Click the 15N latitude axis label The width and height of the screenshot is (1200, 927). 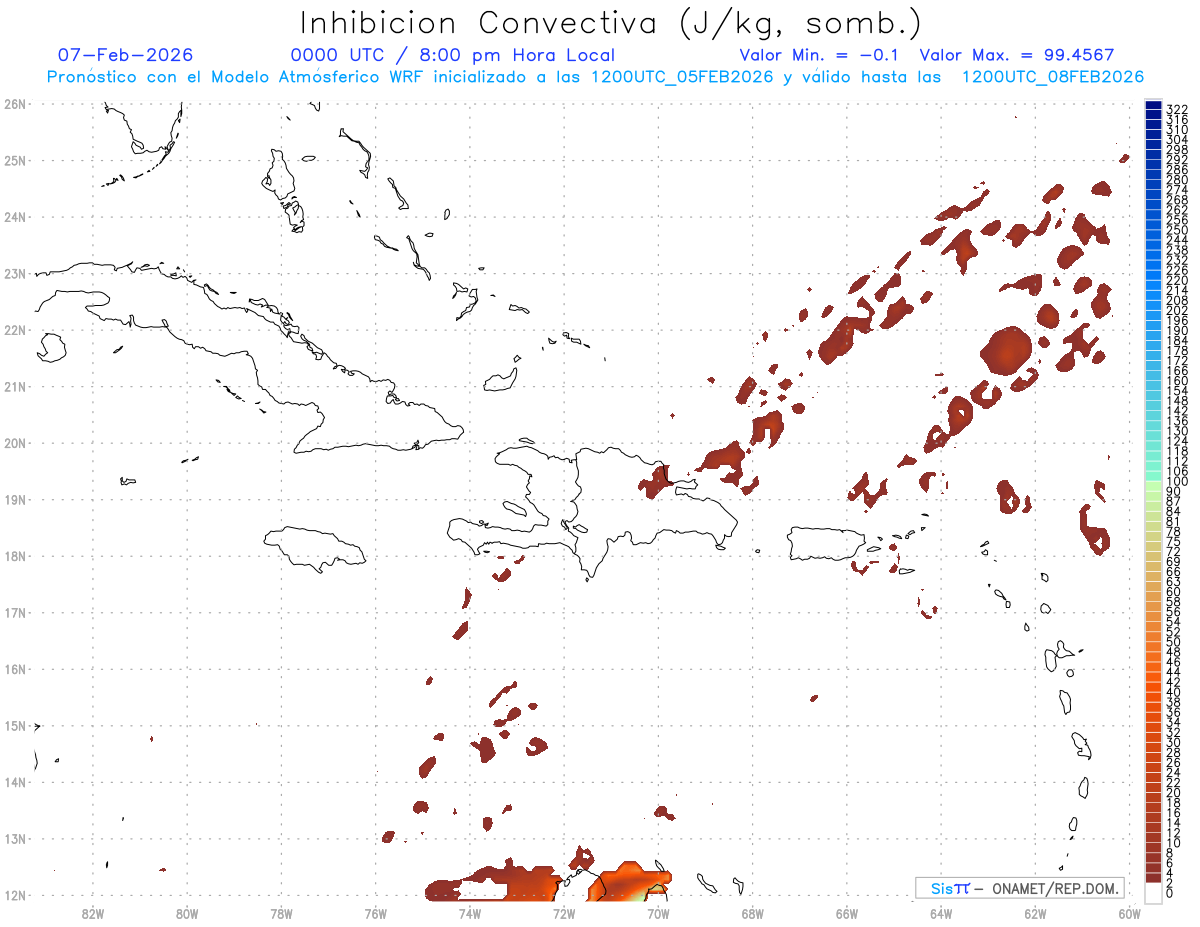(x=14, y=725)
